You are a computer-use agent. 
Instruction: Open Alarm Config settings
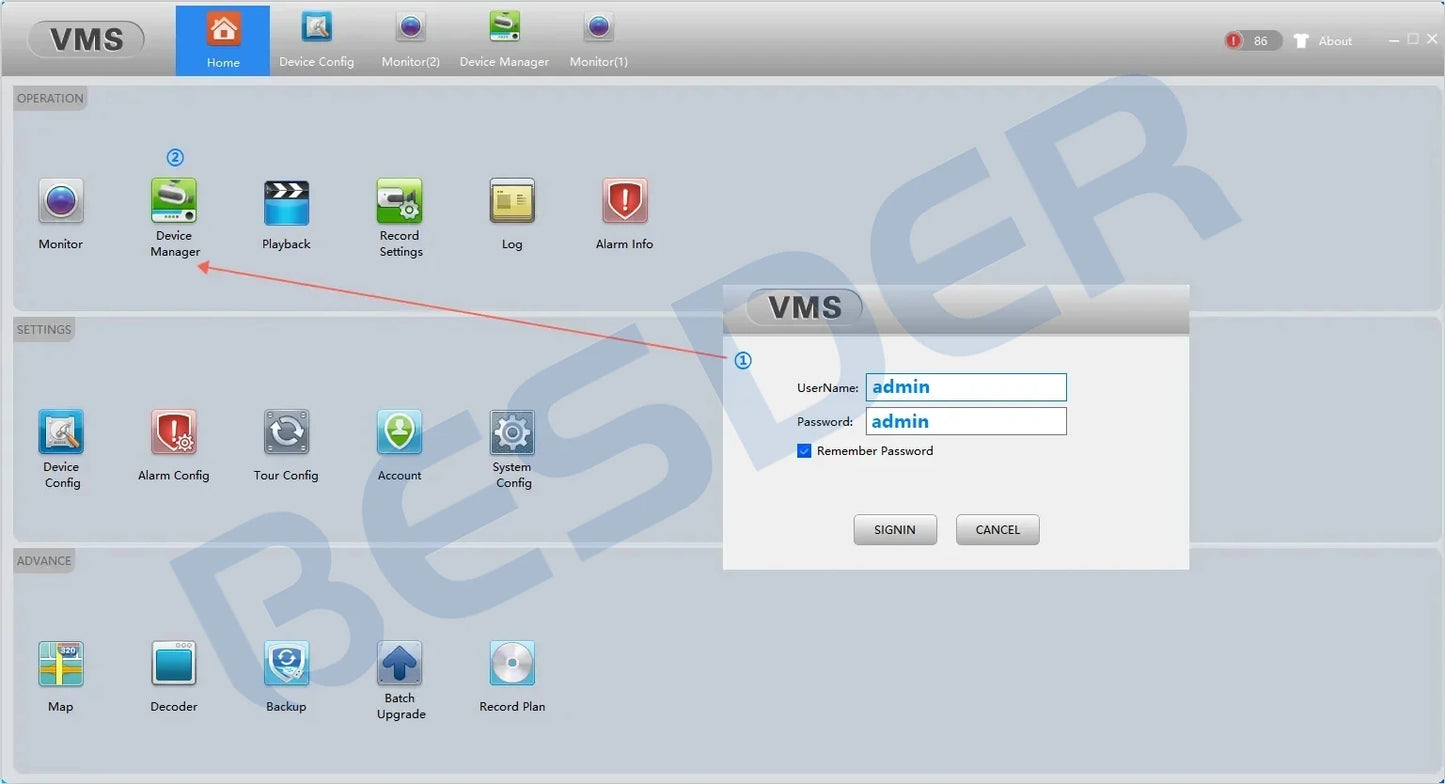[174, 433]
